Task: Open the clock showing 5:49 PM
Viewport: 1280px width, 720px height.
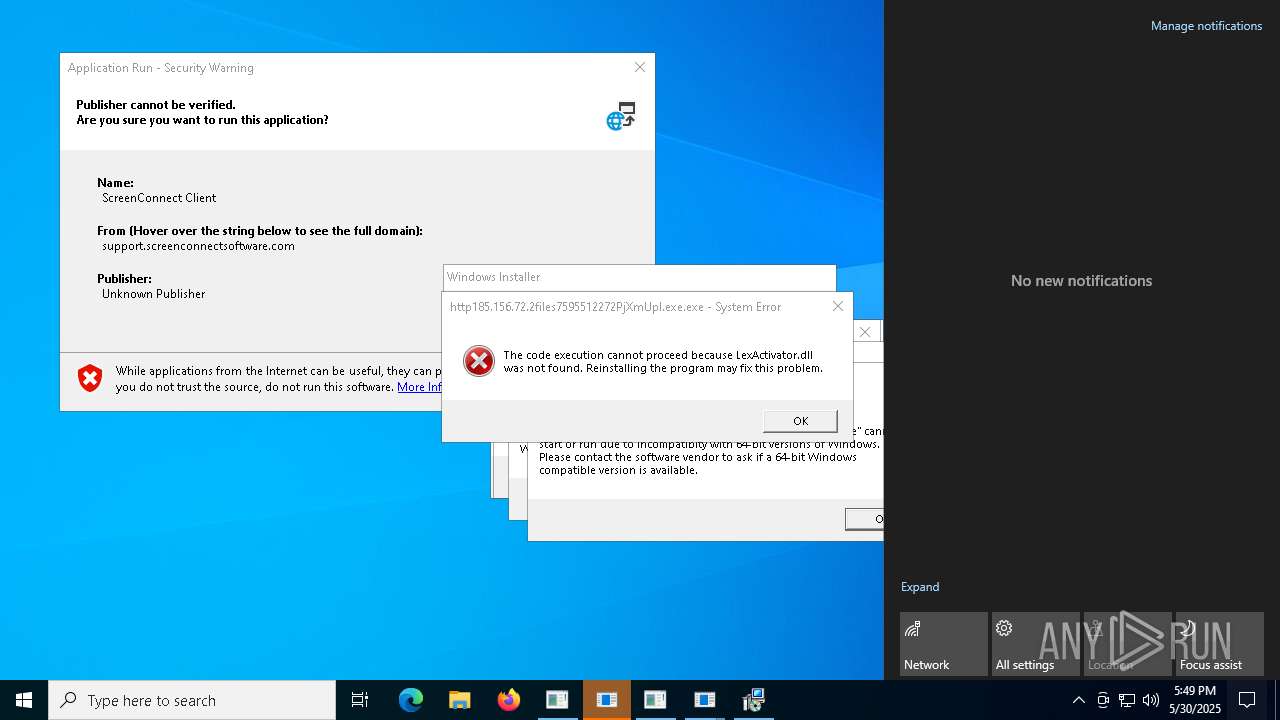Action: [x=1195, y=700]
